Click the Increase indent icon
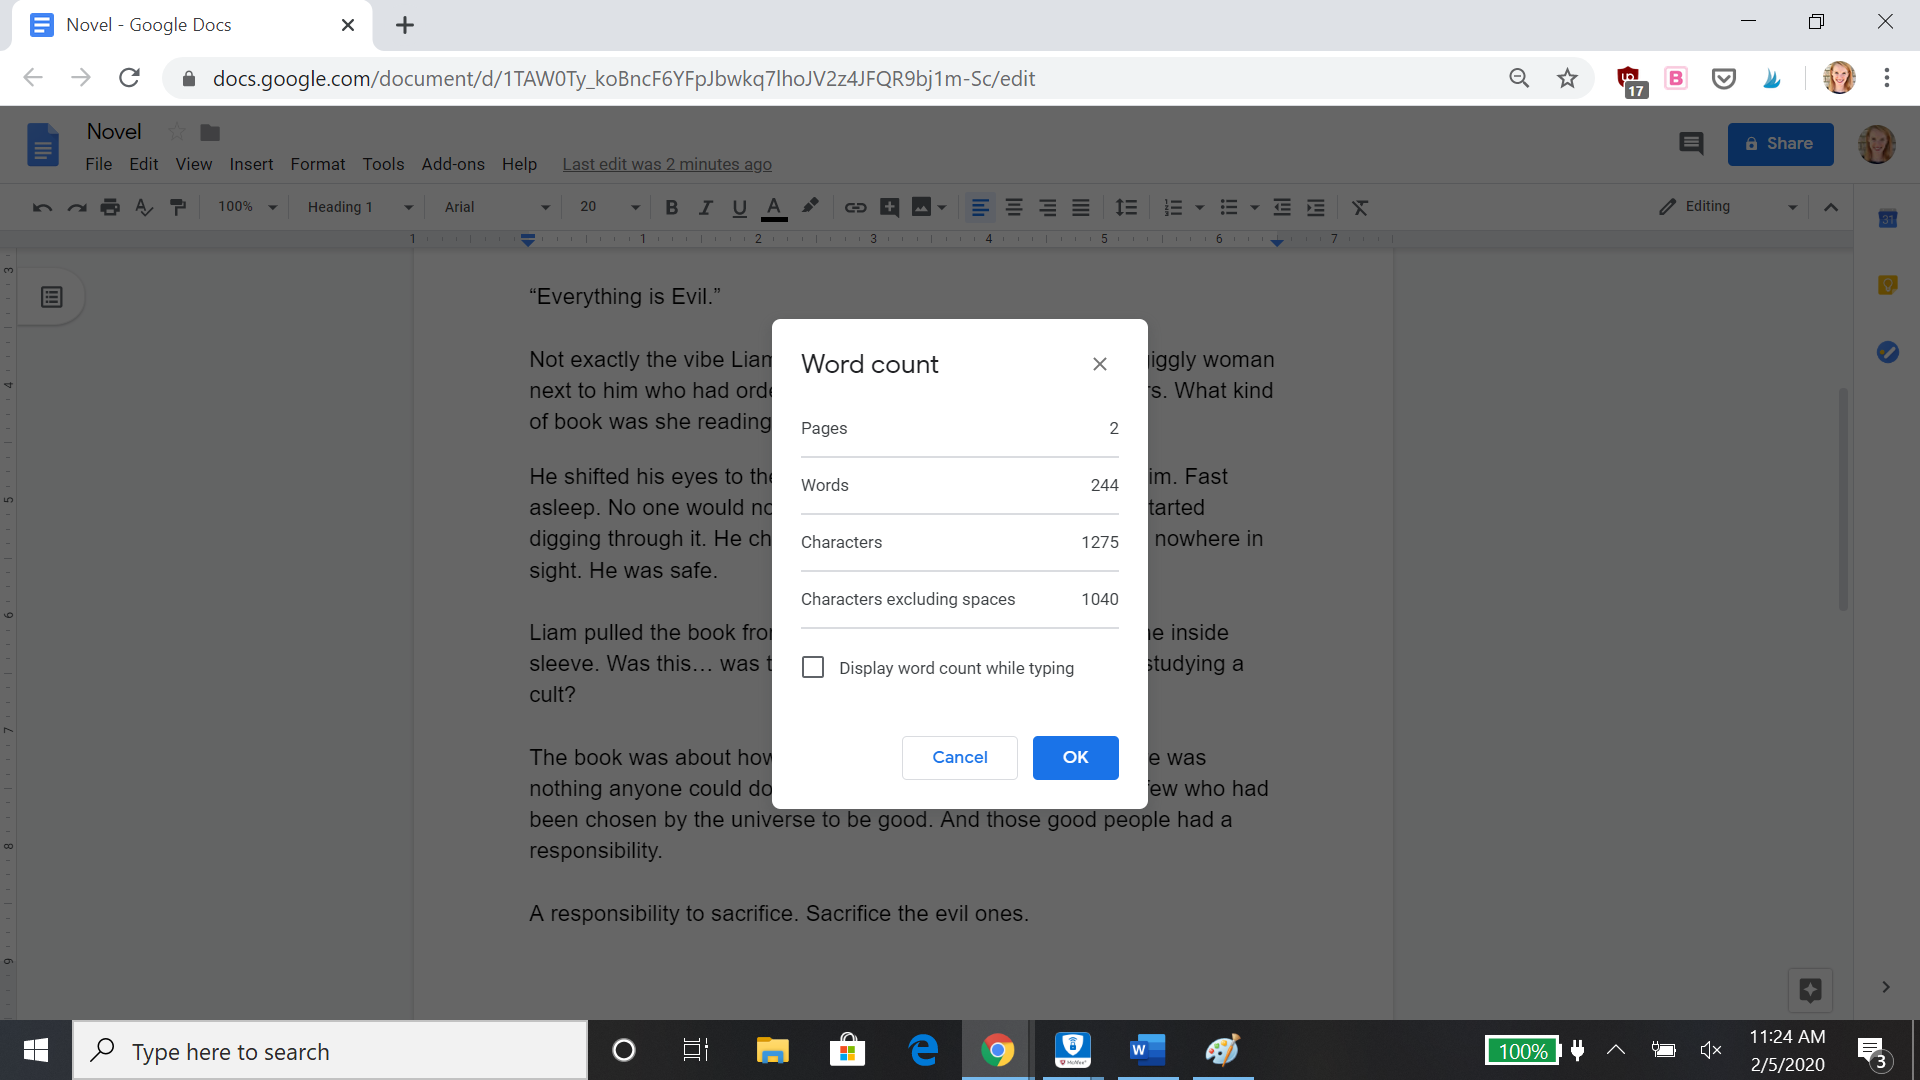Viewport: 1920px width, 1080px height. pos(1316,207)
